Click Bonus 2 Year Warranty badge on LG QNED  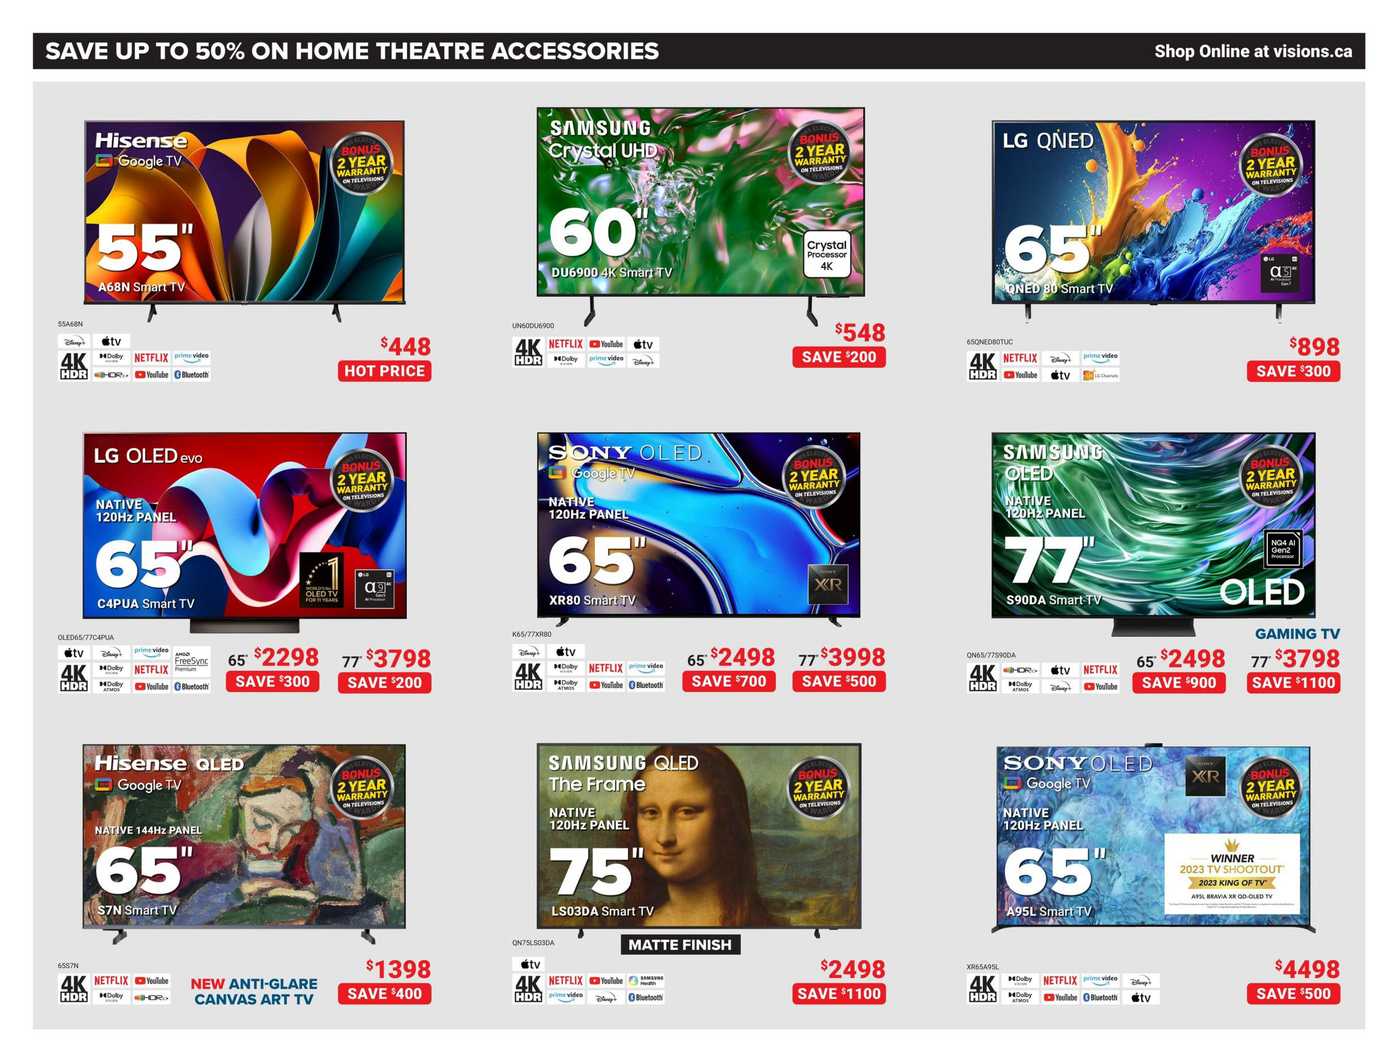pyautogui.click(x=1270, y=165)
